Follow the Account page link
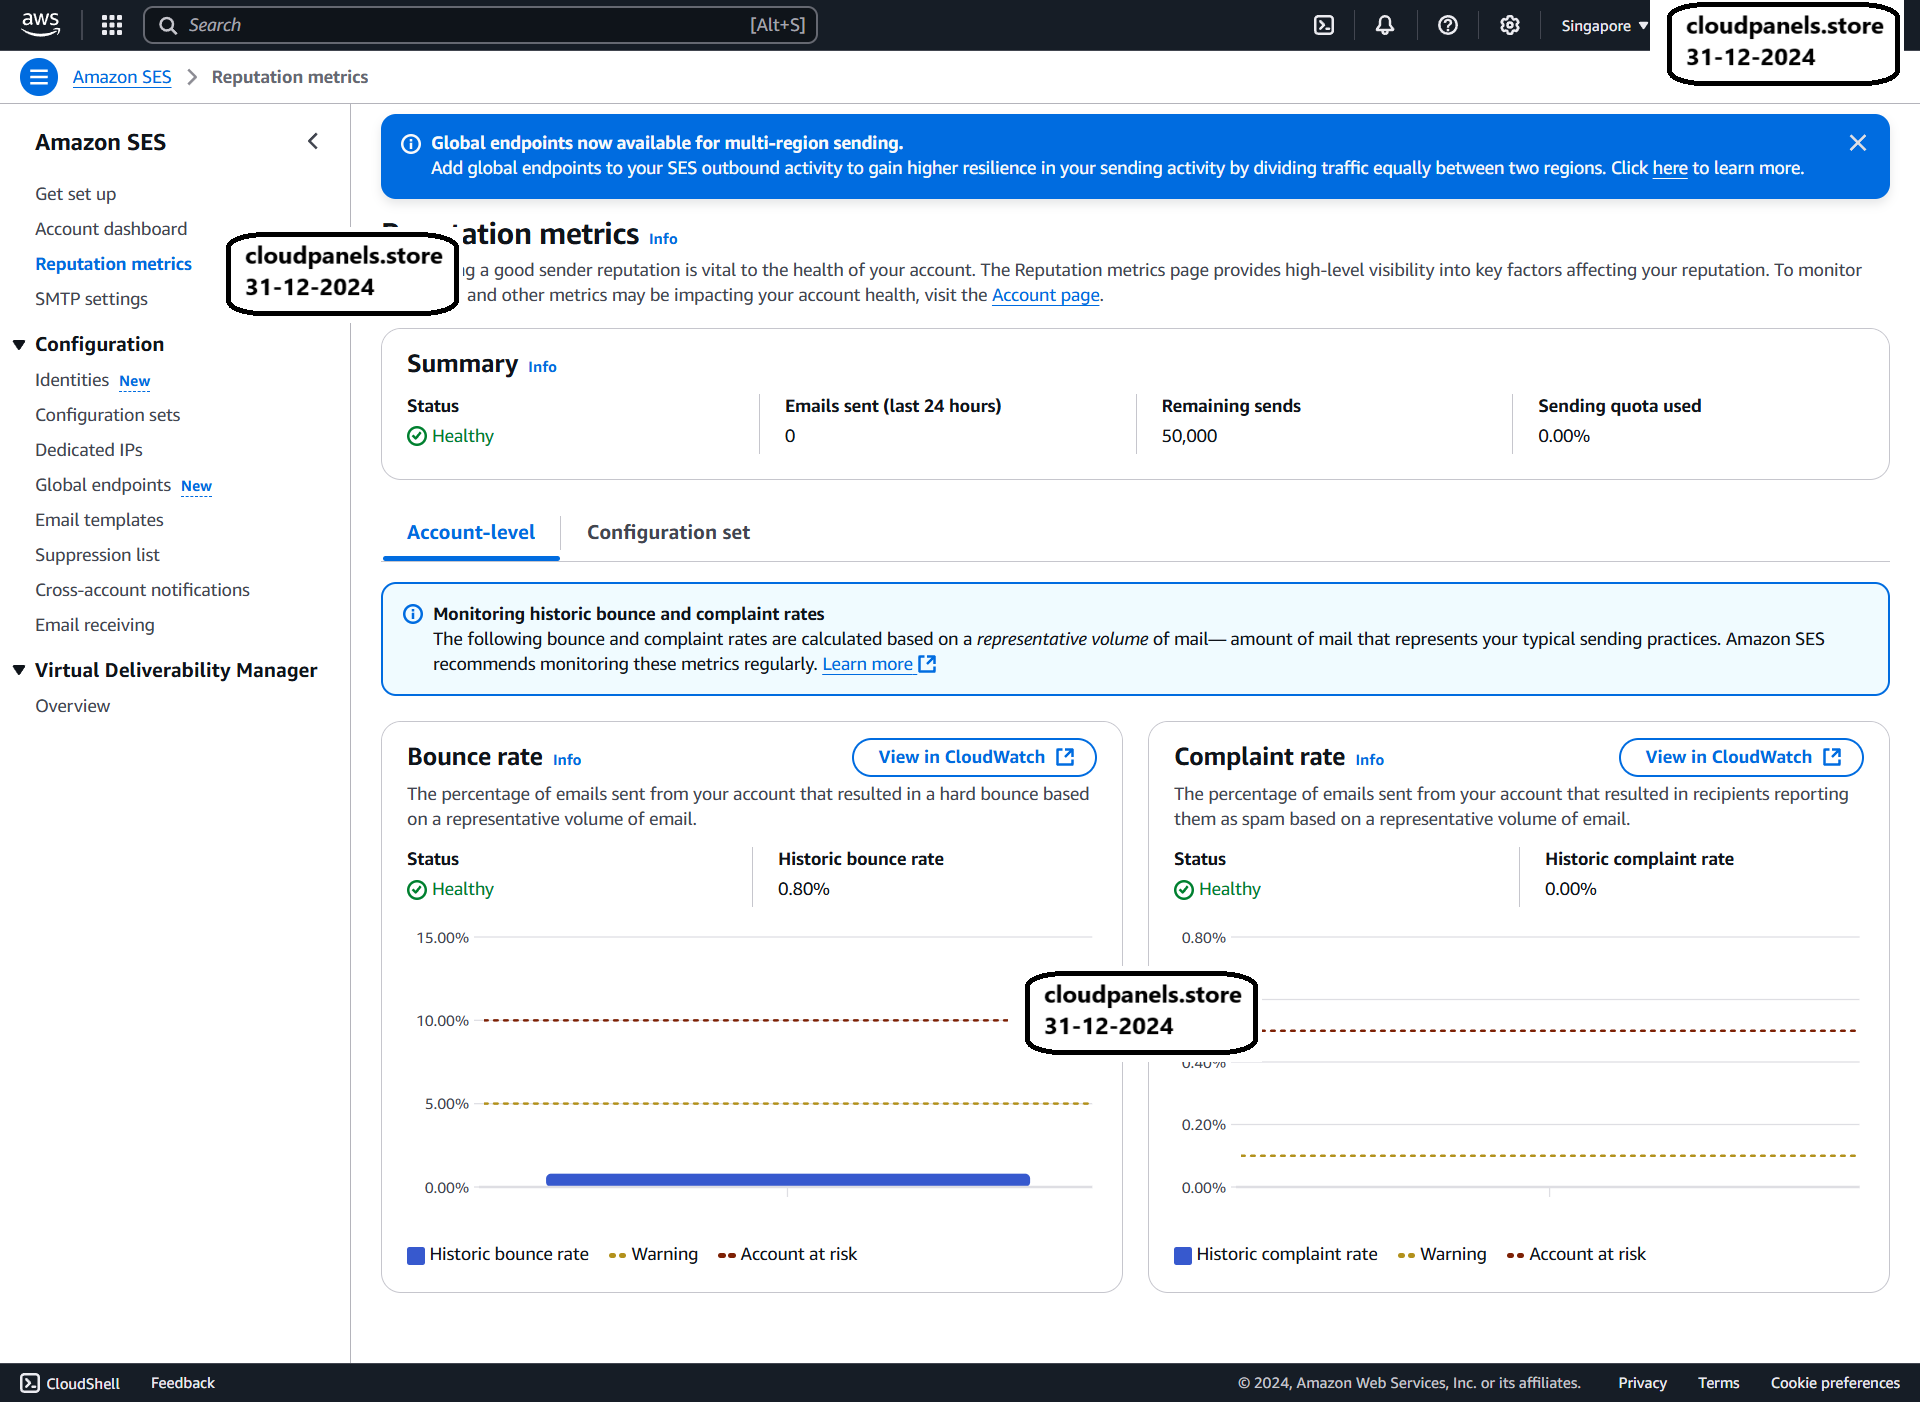The width and height of the screenshot is (1920, 1402). [x=1045, y=295]
